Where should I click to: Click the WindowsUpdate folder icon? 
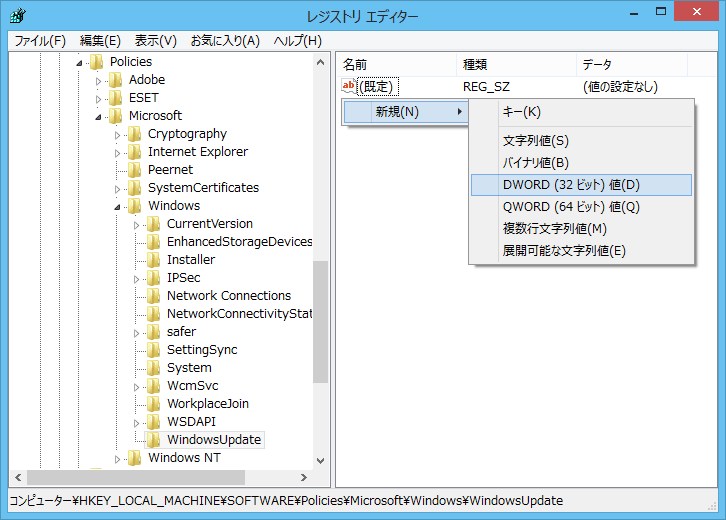[154, 440]
